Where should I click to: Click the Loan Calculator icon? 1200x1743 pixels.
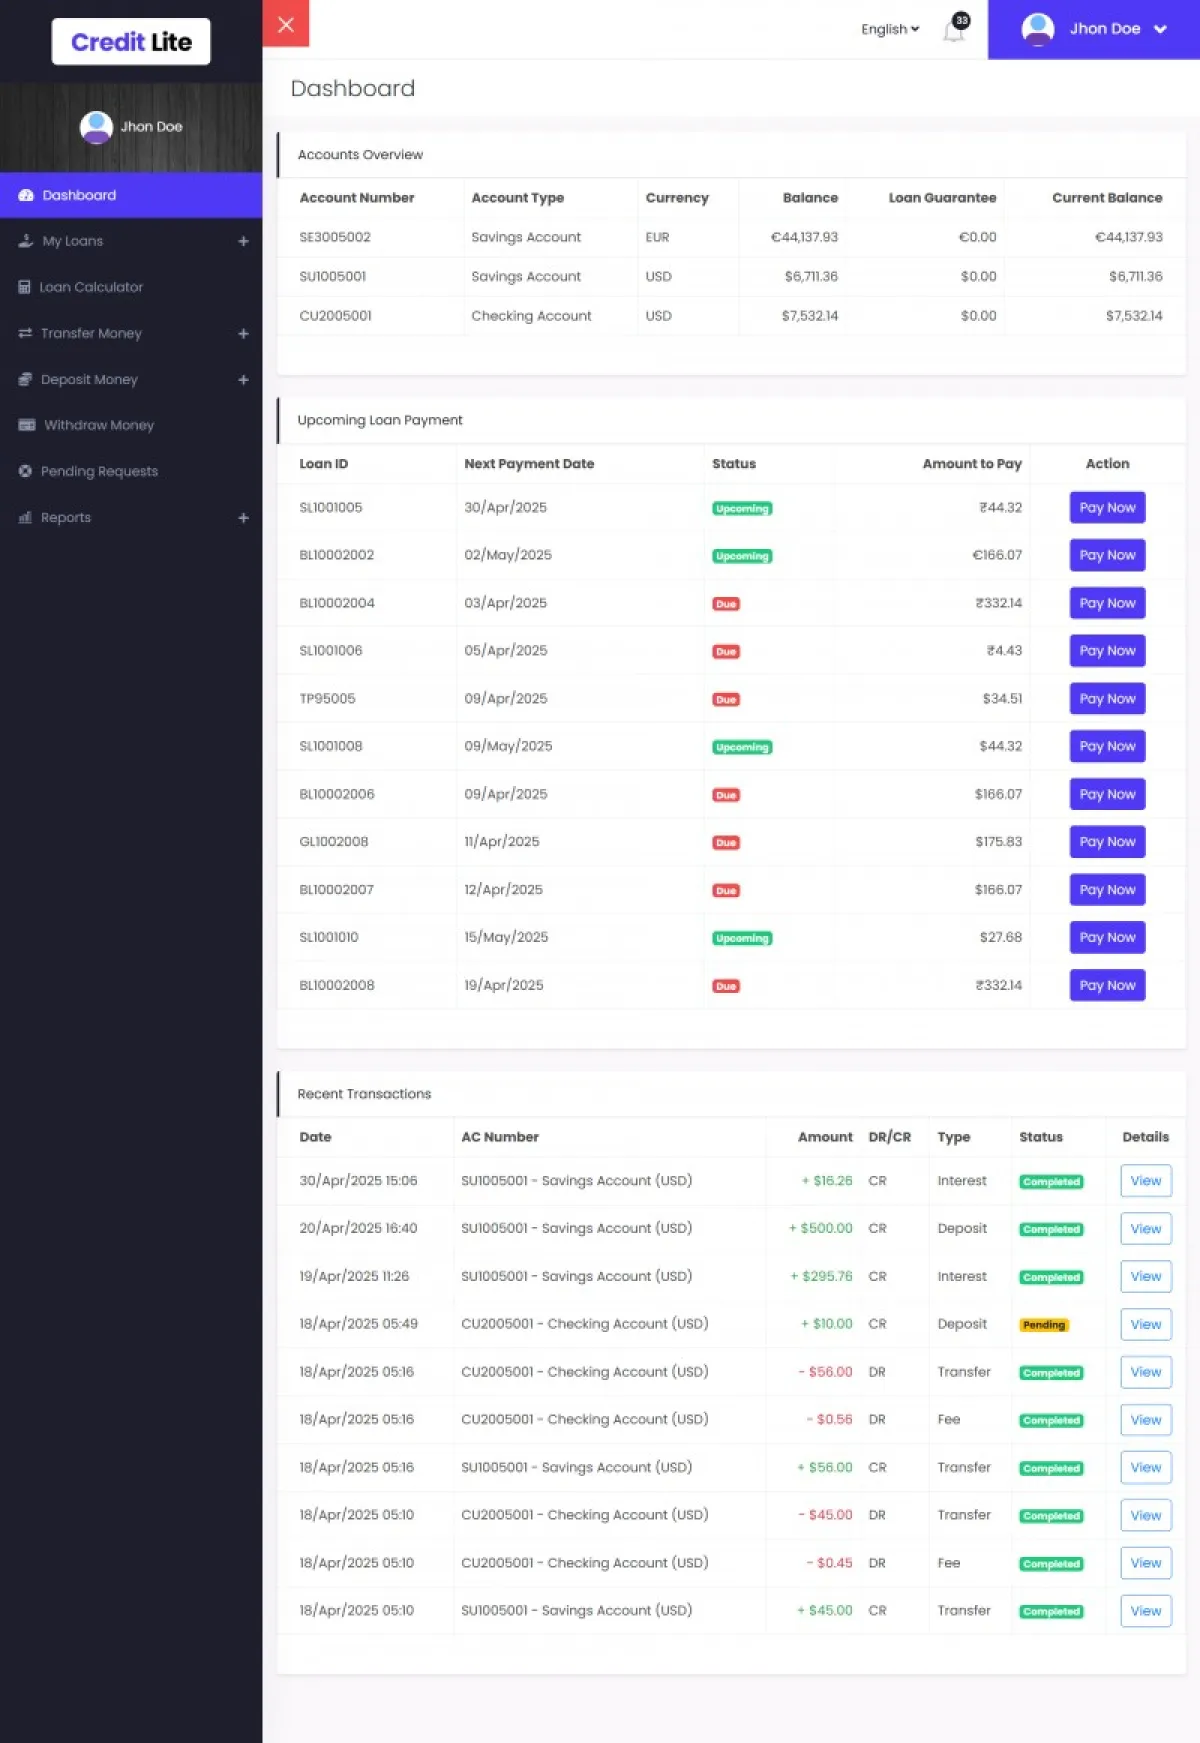25,288
